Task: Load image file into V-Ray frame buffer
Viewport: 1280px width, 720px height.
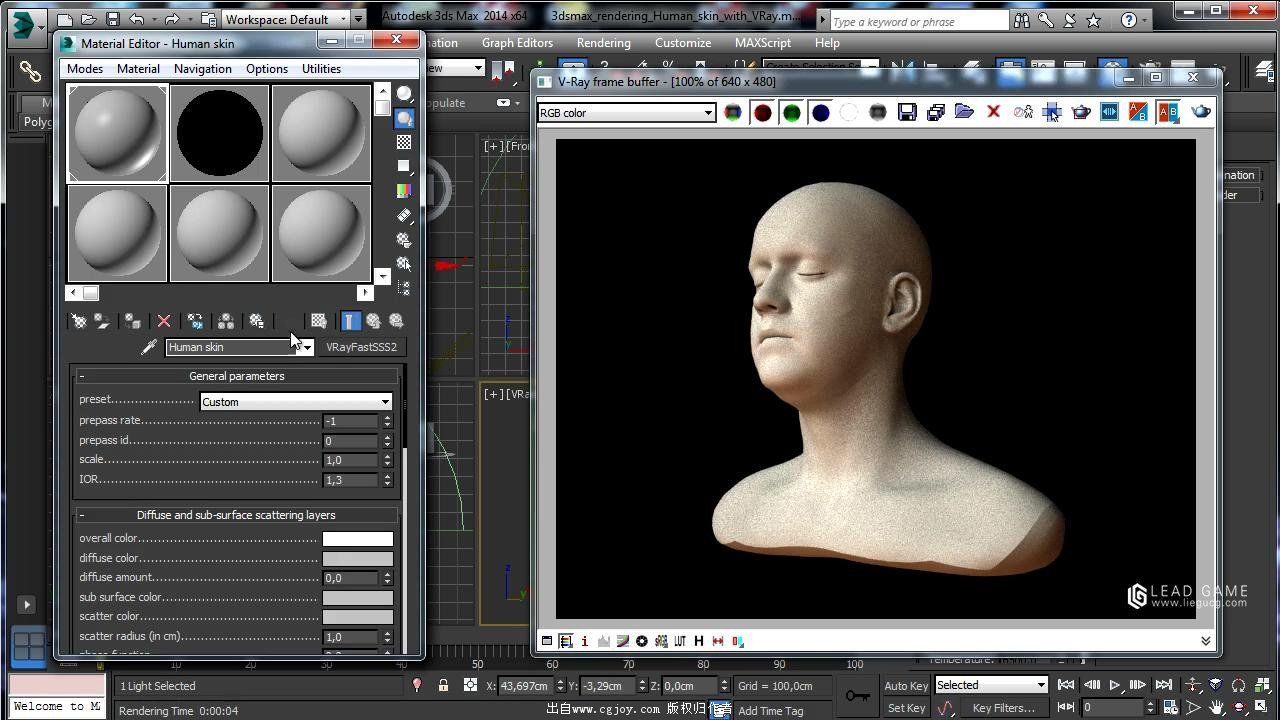Action: pyautogui.click(x=965, y=113)
